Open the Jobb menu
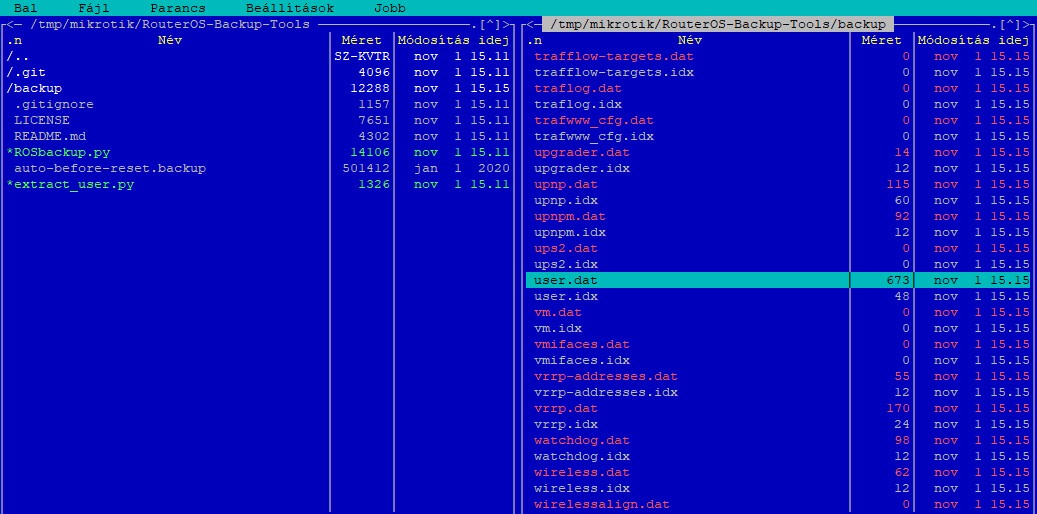The image size is (1037, 514). [390, 9]
